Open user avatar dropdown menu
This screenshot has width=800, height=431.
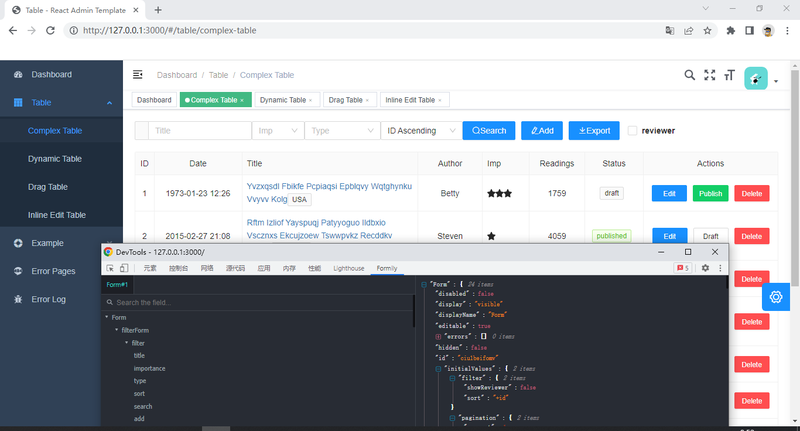[761, 79]
